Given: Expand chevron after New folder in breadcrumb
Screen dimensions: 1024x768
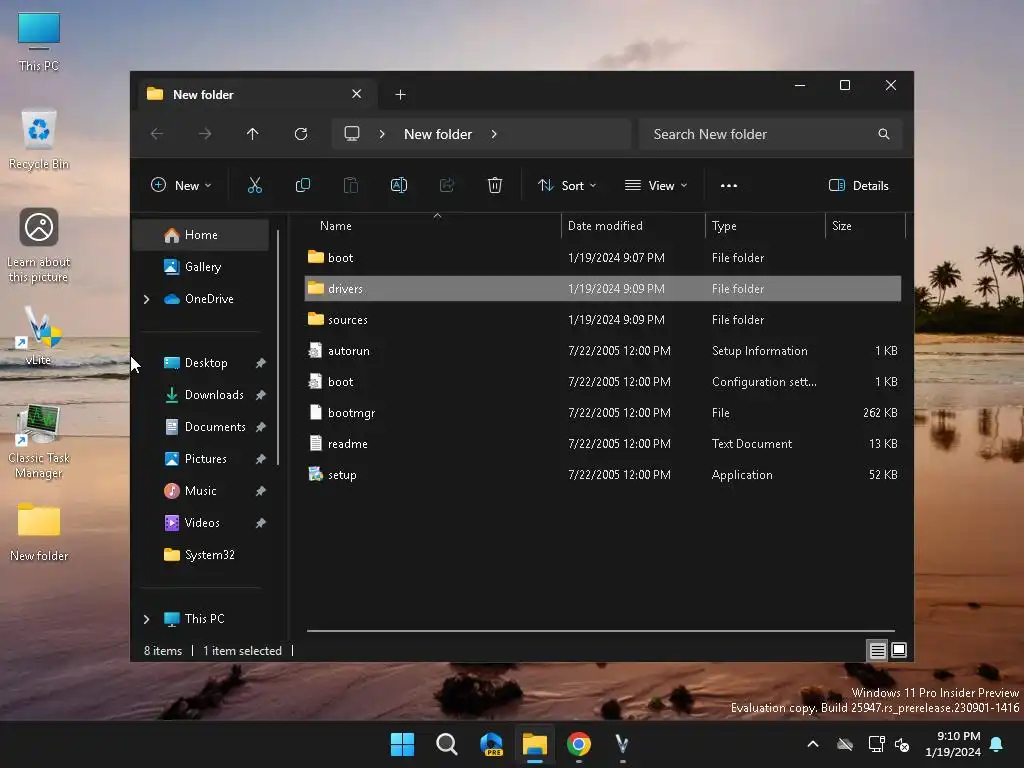Looking at the screenshot, I should [x=494, y=134].
